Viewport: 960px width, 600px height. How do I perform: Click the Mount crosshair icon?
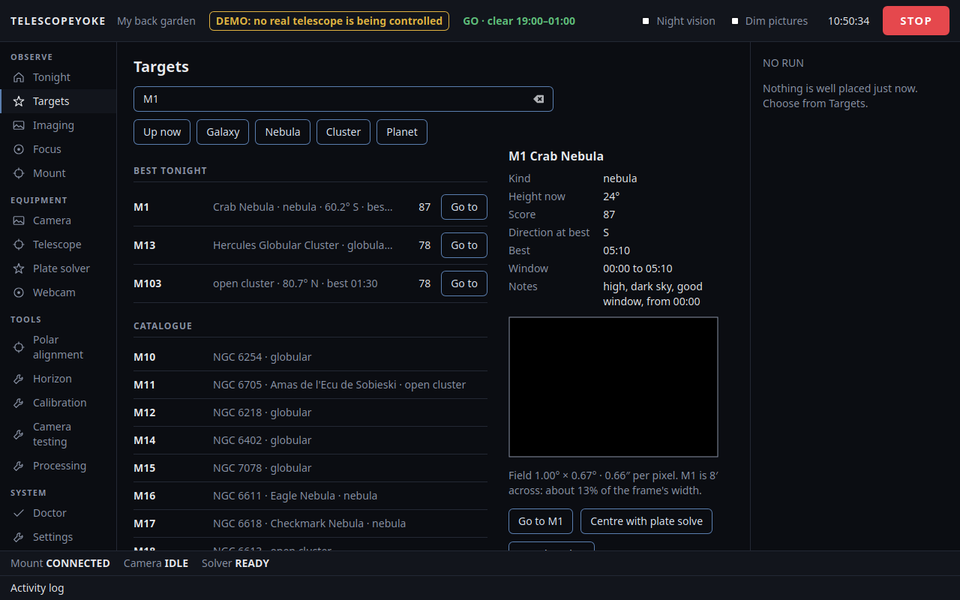pyautogui.click(x=19, y=173)
